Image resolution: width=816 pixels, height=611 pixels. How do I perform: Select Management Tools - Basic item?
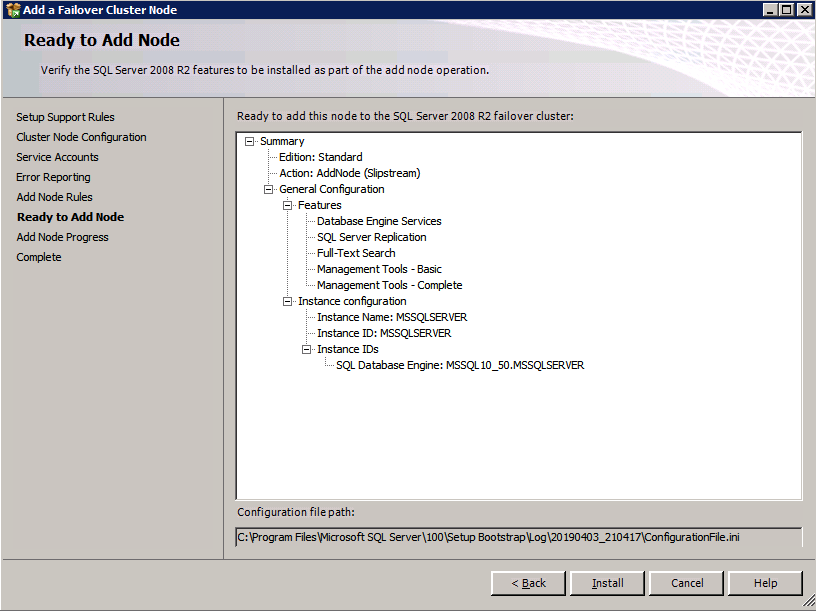(x=379, y=269)
